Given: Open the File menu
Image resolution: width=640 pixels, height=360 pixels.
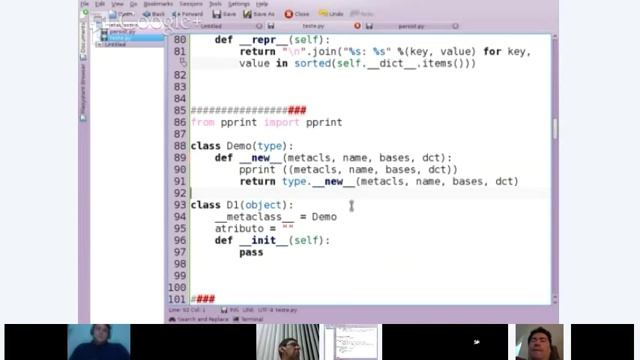Looking at the screenshot, I should tap(84, 4).
